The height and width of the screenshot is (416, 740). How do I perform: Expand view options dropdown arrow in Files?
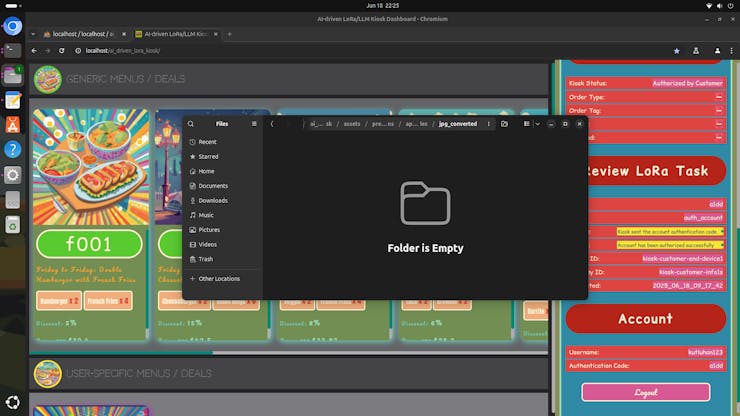[x=537, y=124]
